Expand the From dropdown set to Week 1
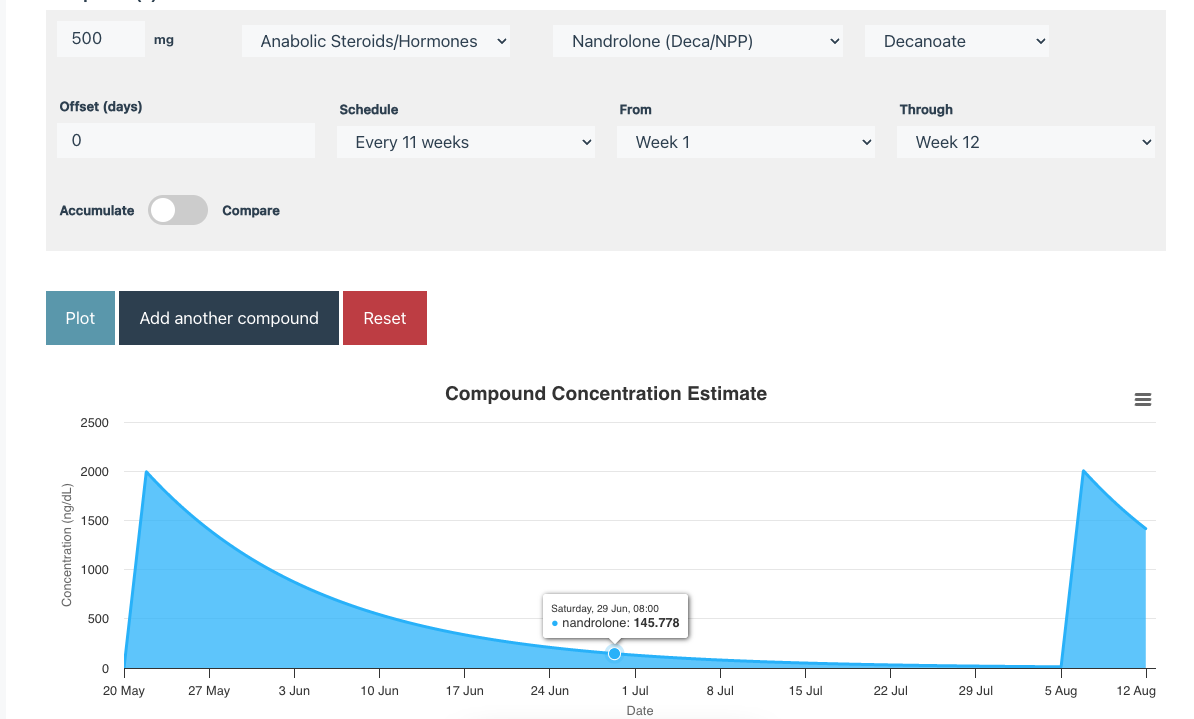Screen dimensions: 1194x719 point(746,142)
